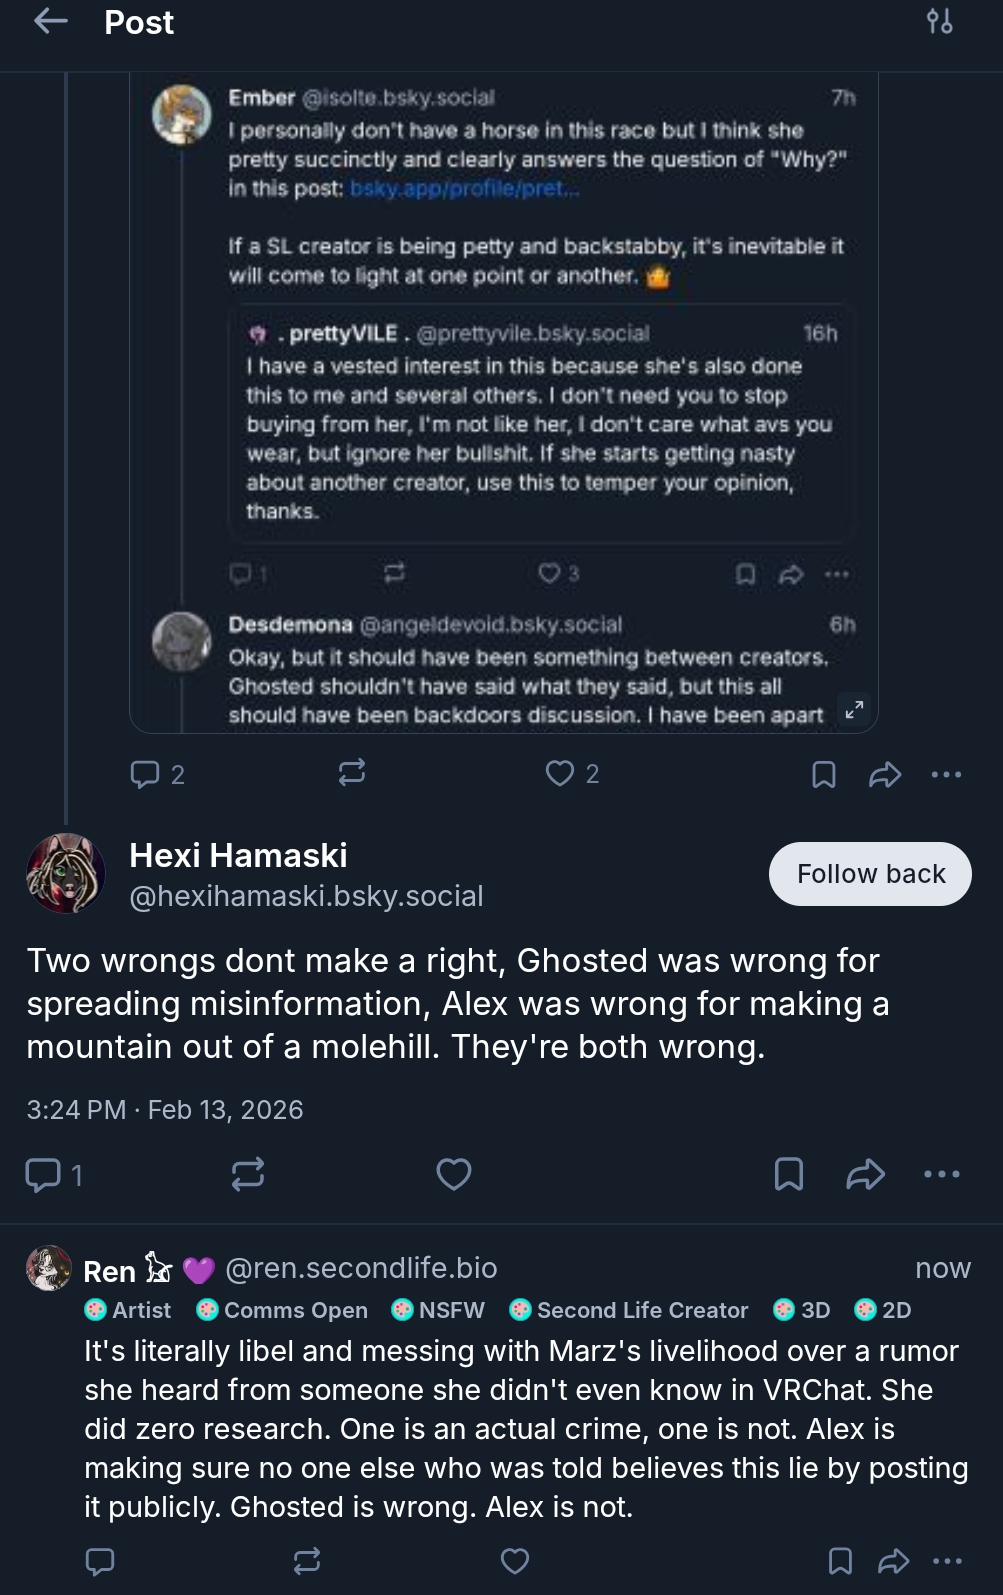Image resolution: width=1003 pixels, height=1595 pixels.
Task: Click the Follow back button
Action: 870,874
